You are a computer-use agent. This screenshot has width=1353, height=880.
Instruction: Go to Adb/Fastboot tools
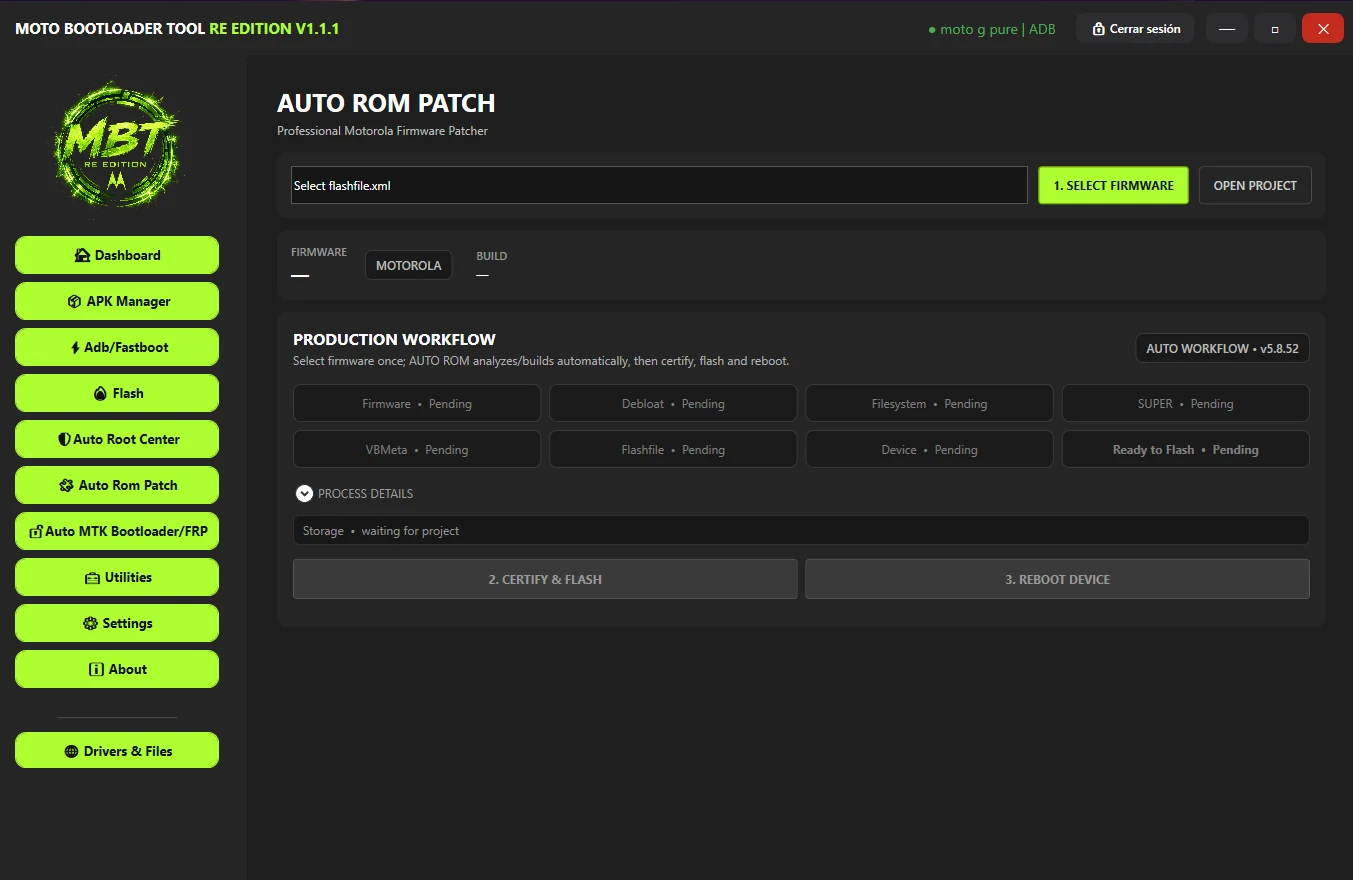click(117, 347)
